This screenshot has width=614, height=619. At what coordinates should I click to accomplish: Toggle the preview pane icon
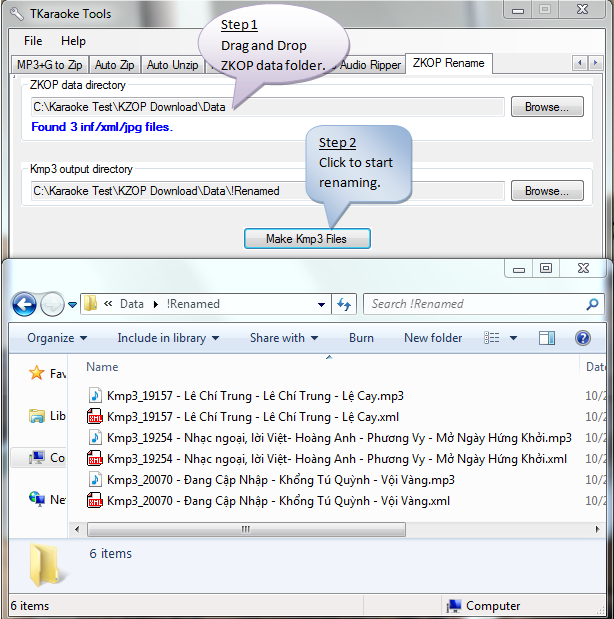(547, 338)
